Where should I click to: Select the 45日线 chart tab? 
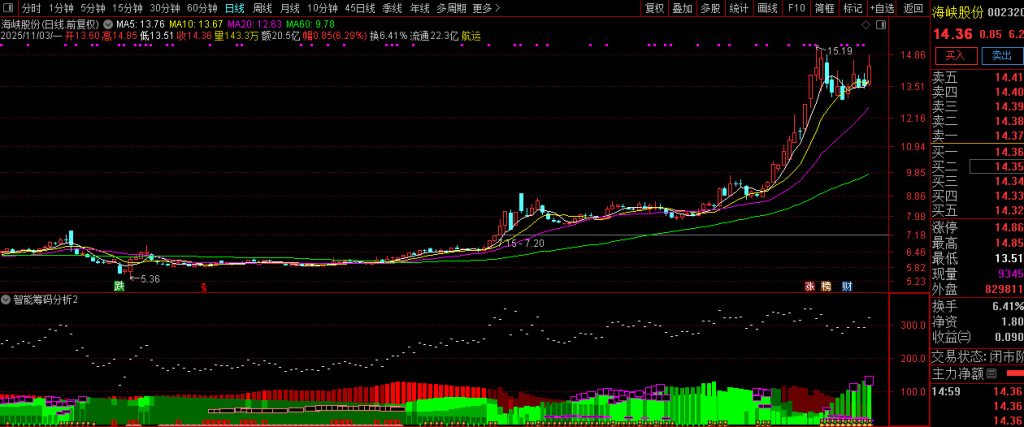(360, 8)
